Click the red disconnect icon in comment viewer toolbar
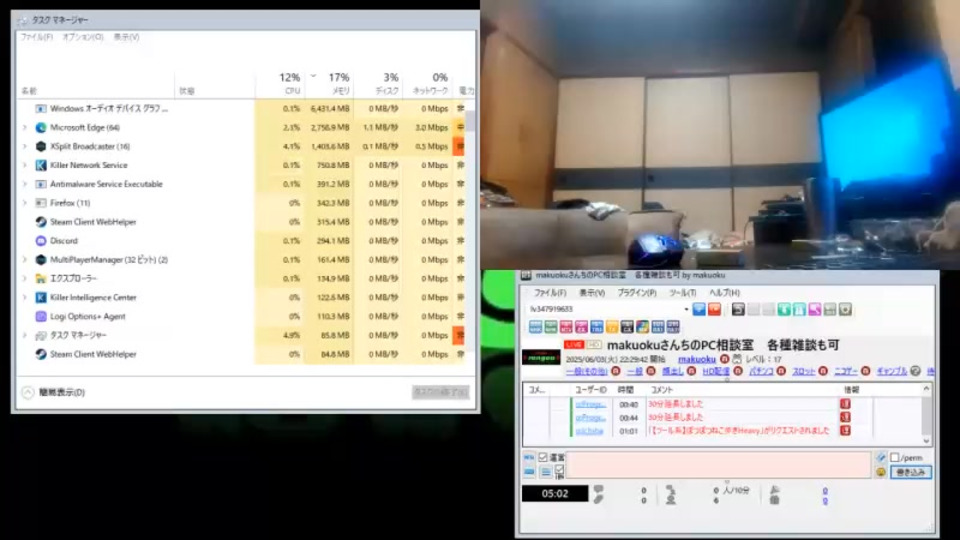Screen dimensions: 960x540 [x=714, y=309]
